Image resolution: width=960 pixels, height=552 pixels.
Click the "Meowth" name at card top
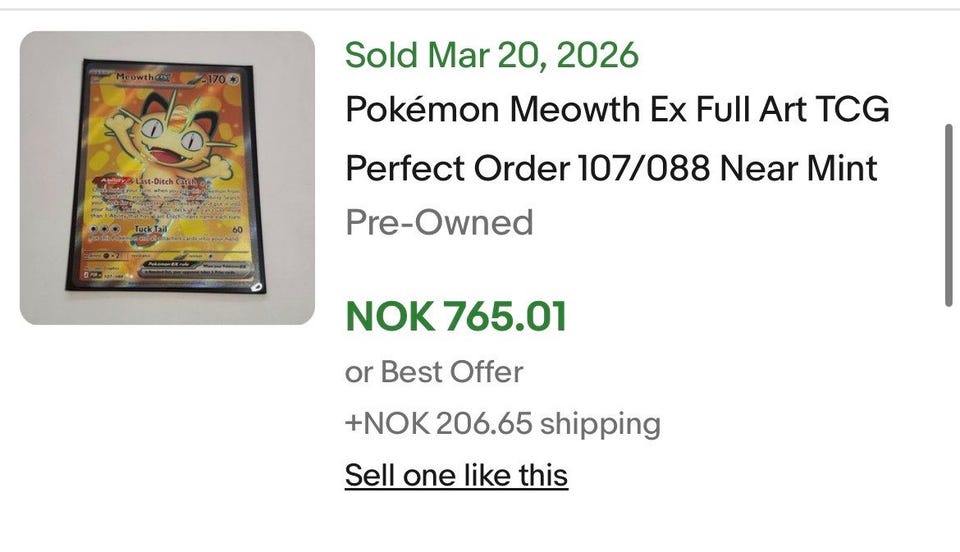131,75
